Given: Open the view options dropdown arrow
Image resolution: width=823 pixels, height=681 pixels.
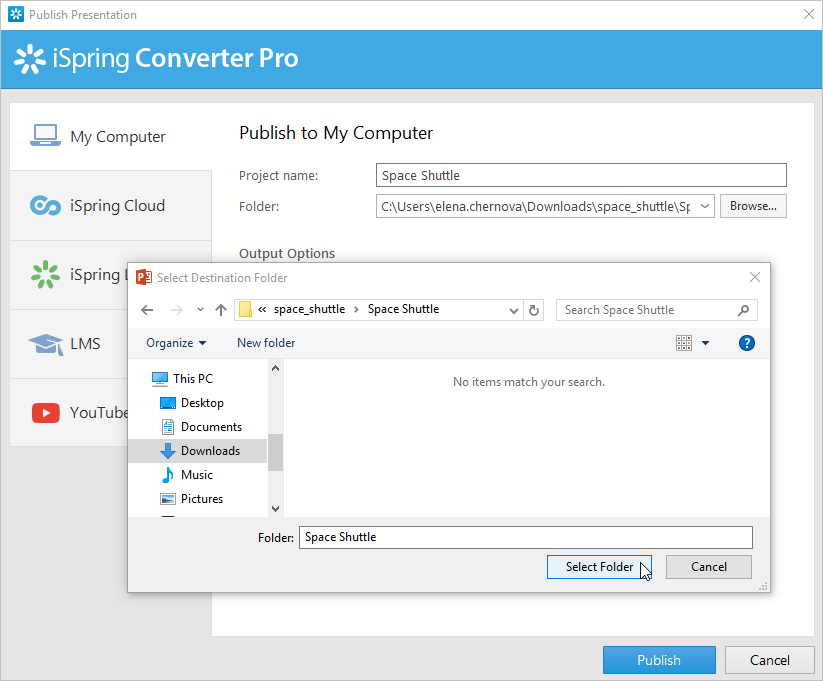Looking at the screenshot, I should pos(705,343).
